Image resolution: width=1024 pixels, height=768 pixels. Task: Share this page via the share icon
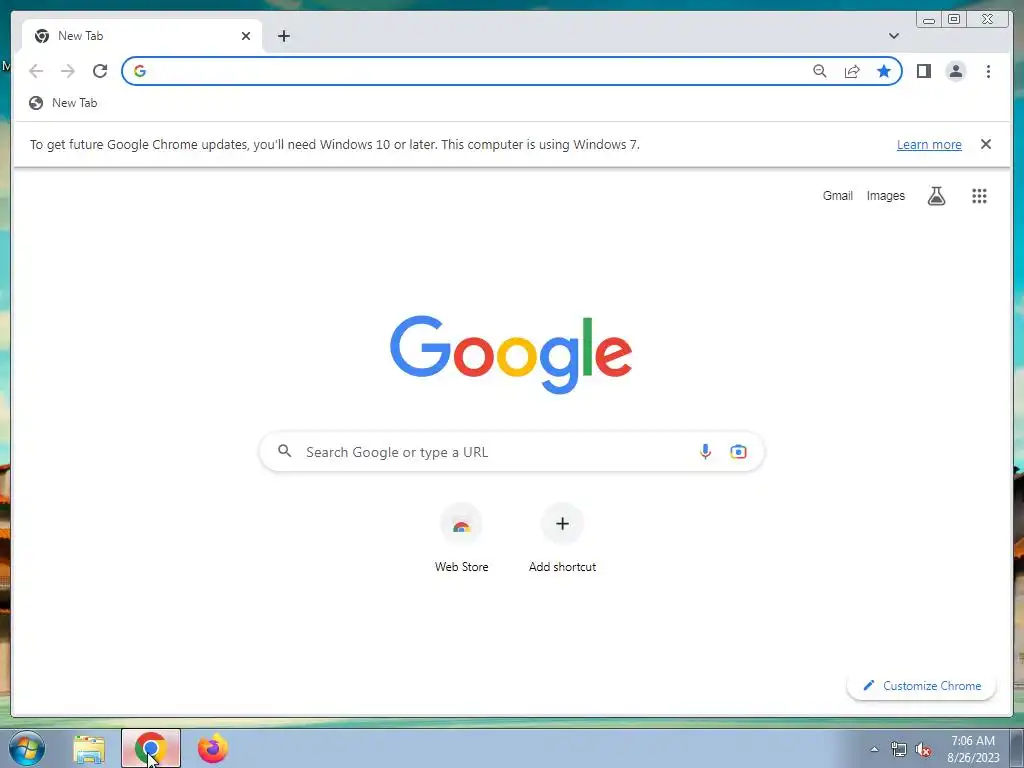click(852, 71)
